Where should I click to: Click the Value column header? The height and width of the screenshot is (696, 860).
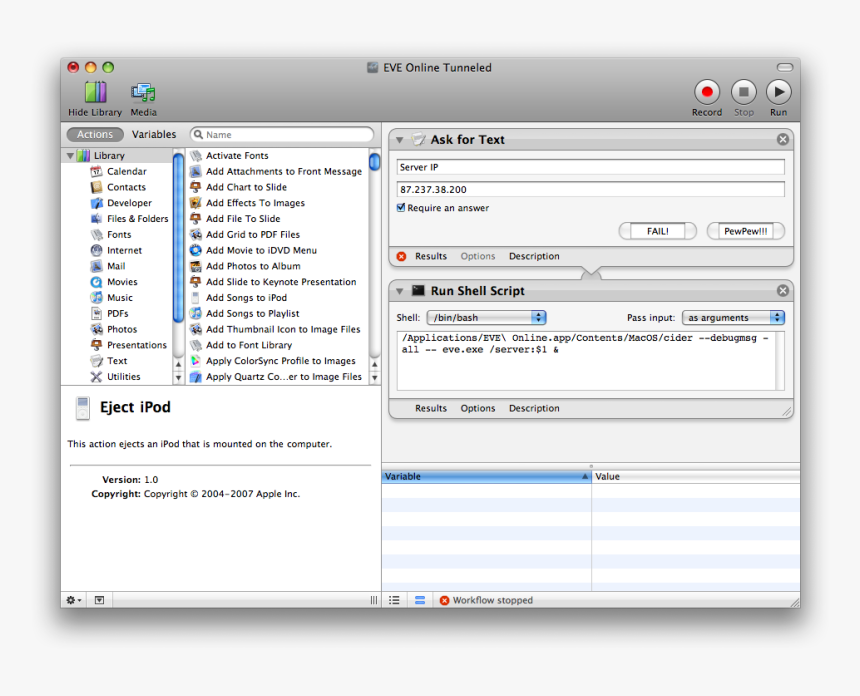click(x=695, y=477)
